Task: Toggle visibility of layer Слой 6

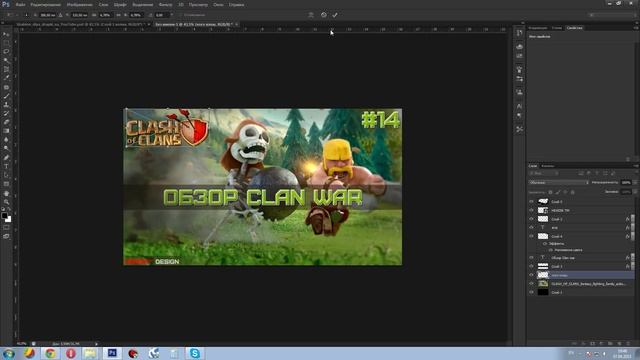Action: [x=531, y=202]
